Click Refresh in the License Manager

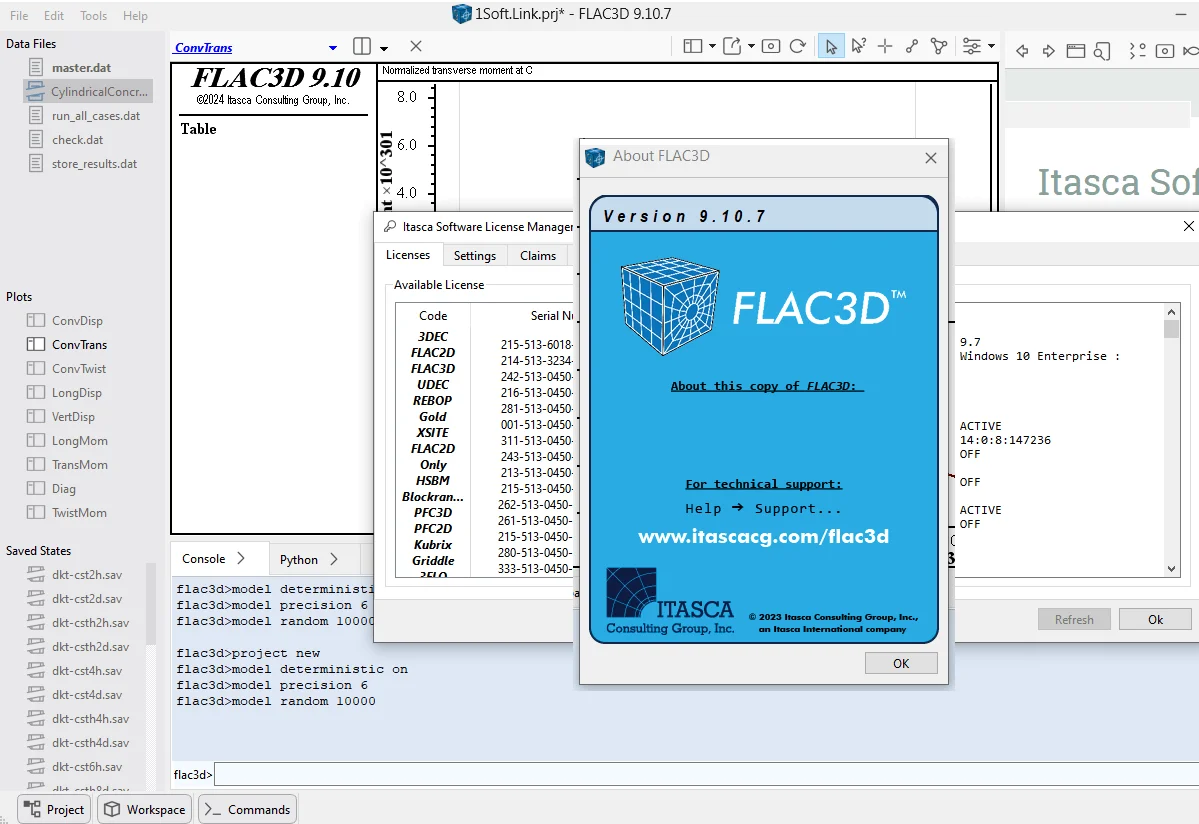pyautogui.click(x=1074, y=620)
